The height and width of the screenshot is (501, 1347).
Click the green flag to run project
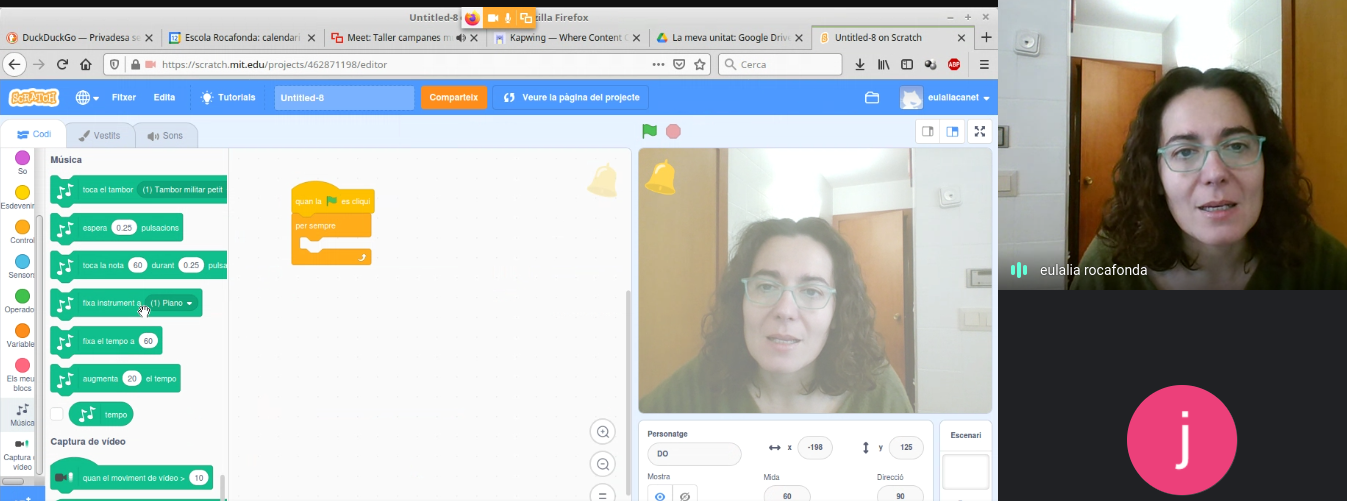coord(649,131)
